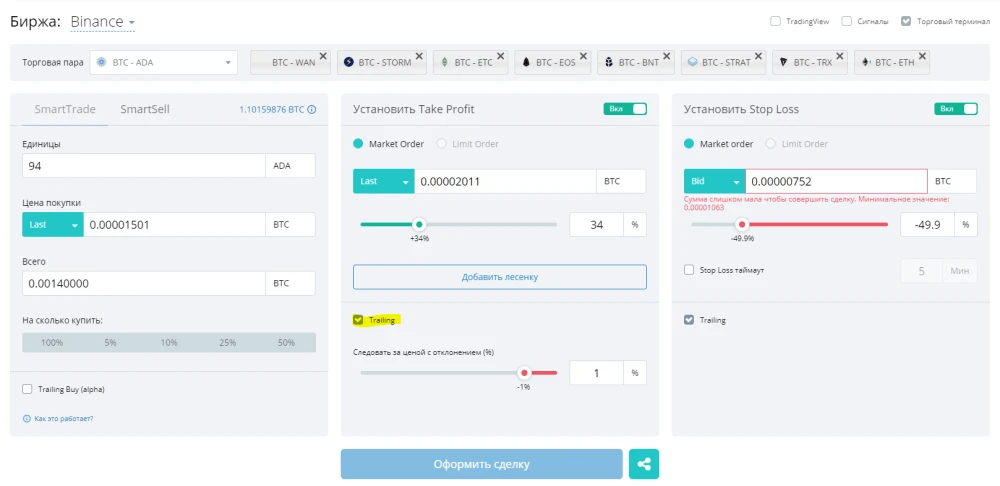Open the Торговая пара BTC - ADA dropdown
Viewport: 1000px width, 486px height.
(x=163, y=63)
